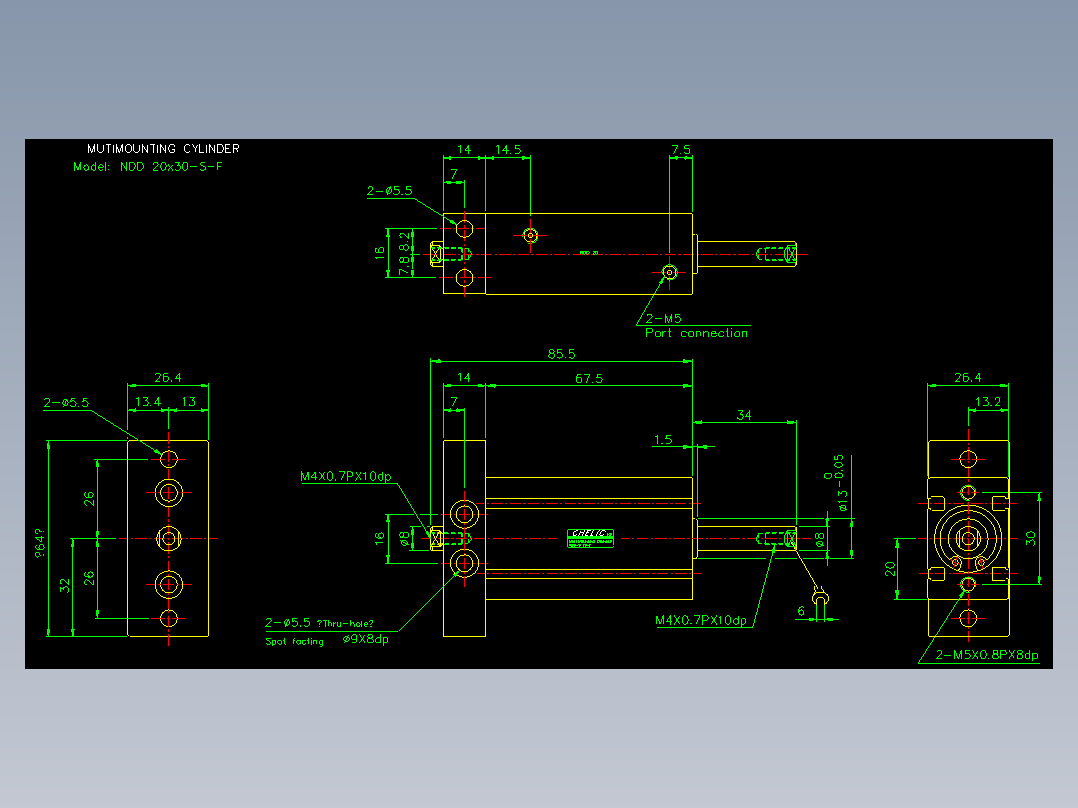Click the CHELIC nameplate on the cylinder body
The width and height of the screenshot is (1078, 808).
click(591, 538)
